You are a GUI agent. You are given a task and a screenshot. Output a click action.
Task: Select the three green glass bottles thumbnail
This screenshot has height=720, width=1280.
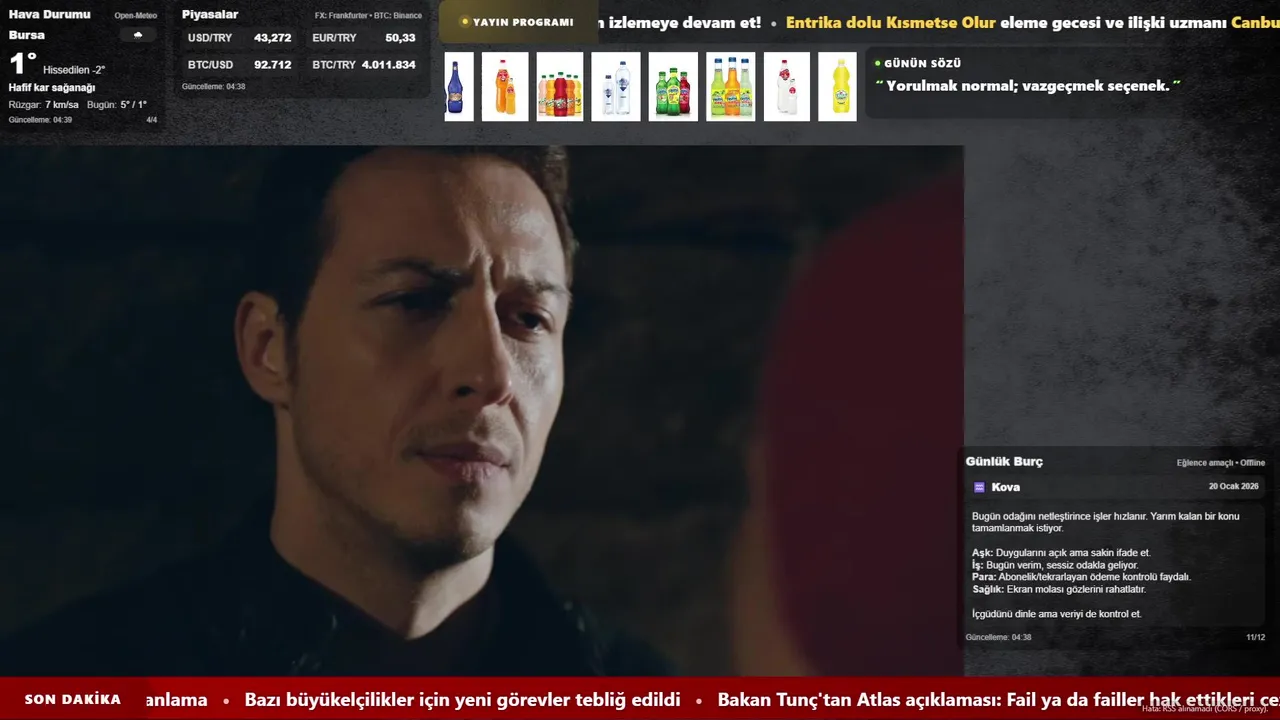pyautogui.click(x=673, y=87)
